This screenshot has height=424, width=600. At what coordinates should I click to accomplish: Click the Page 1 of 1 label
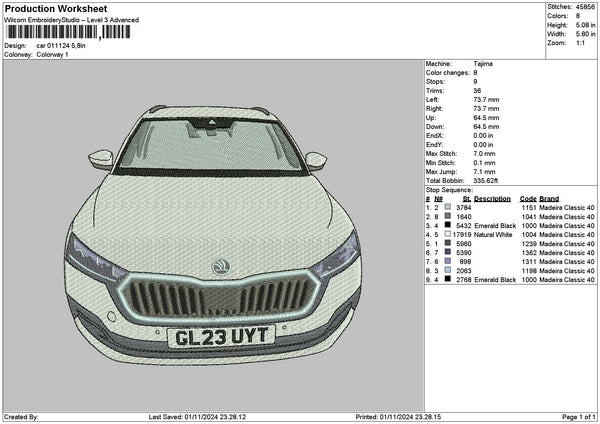pyautogui.click(x=579, y=417)
